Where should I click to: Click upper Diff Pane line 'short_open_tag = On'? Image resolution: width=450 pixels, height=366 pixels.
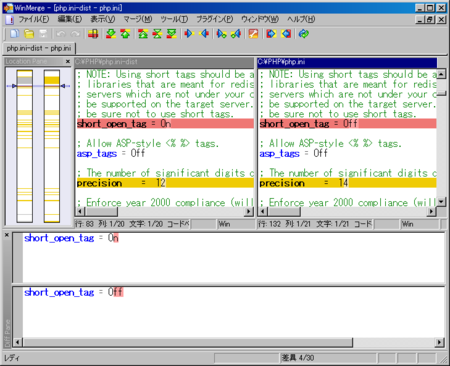71,238
